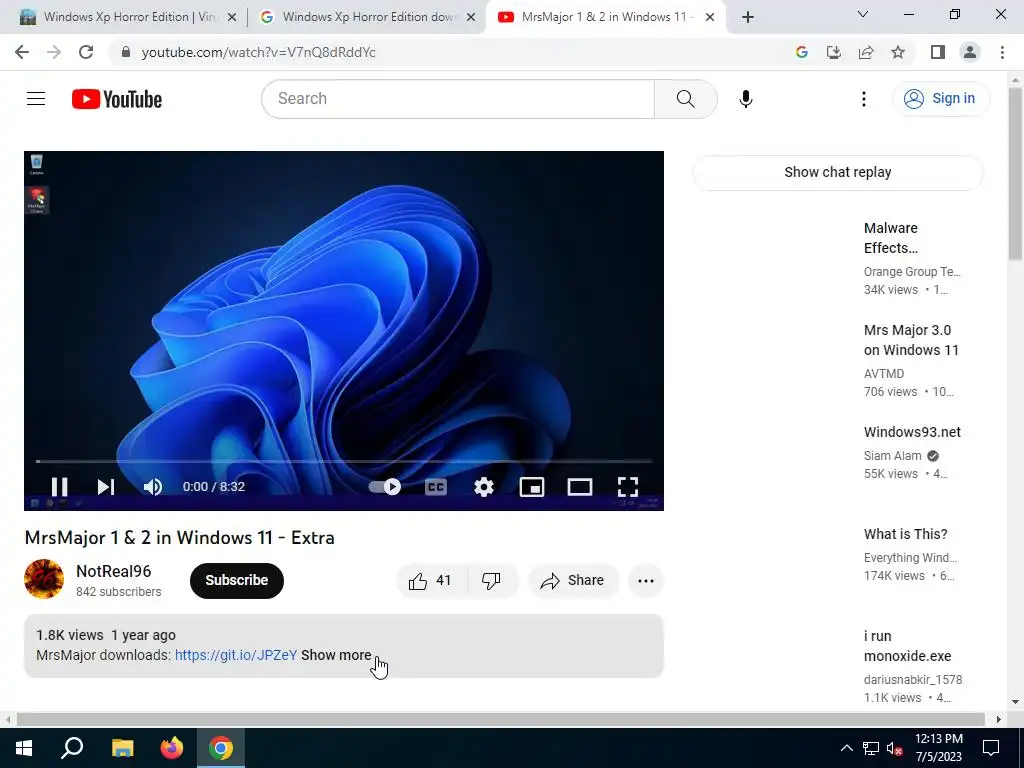This screenshot has height=768, width=1024.
Task: Click the search magnifier button
Action: click(686, 99)
